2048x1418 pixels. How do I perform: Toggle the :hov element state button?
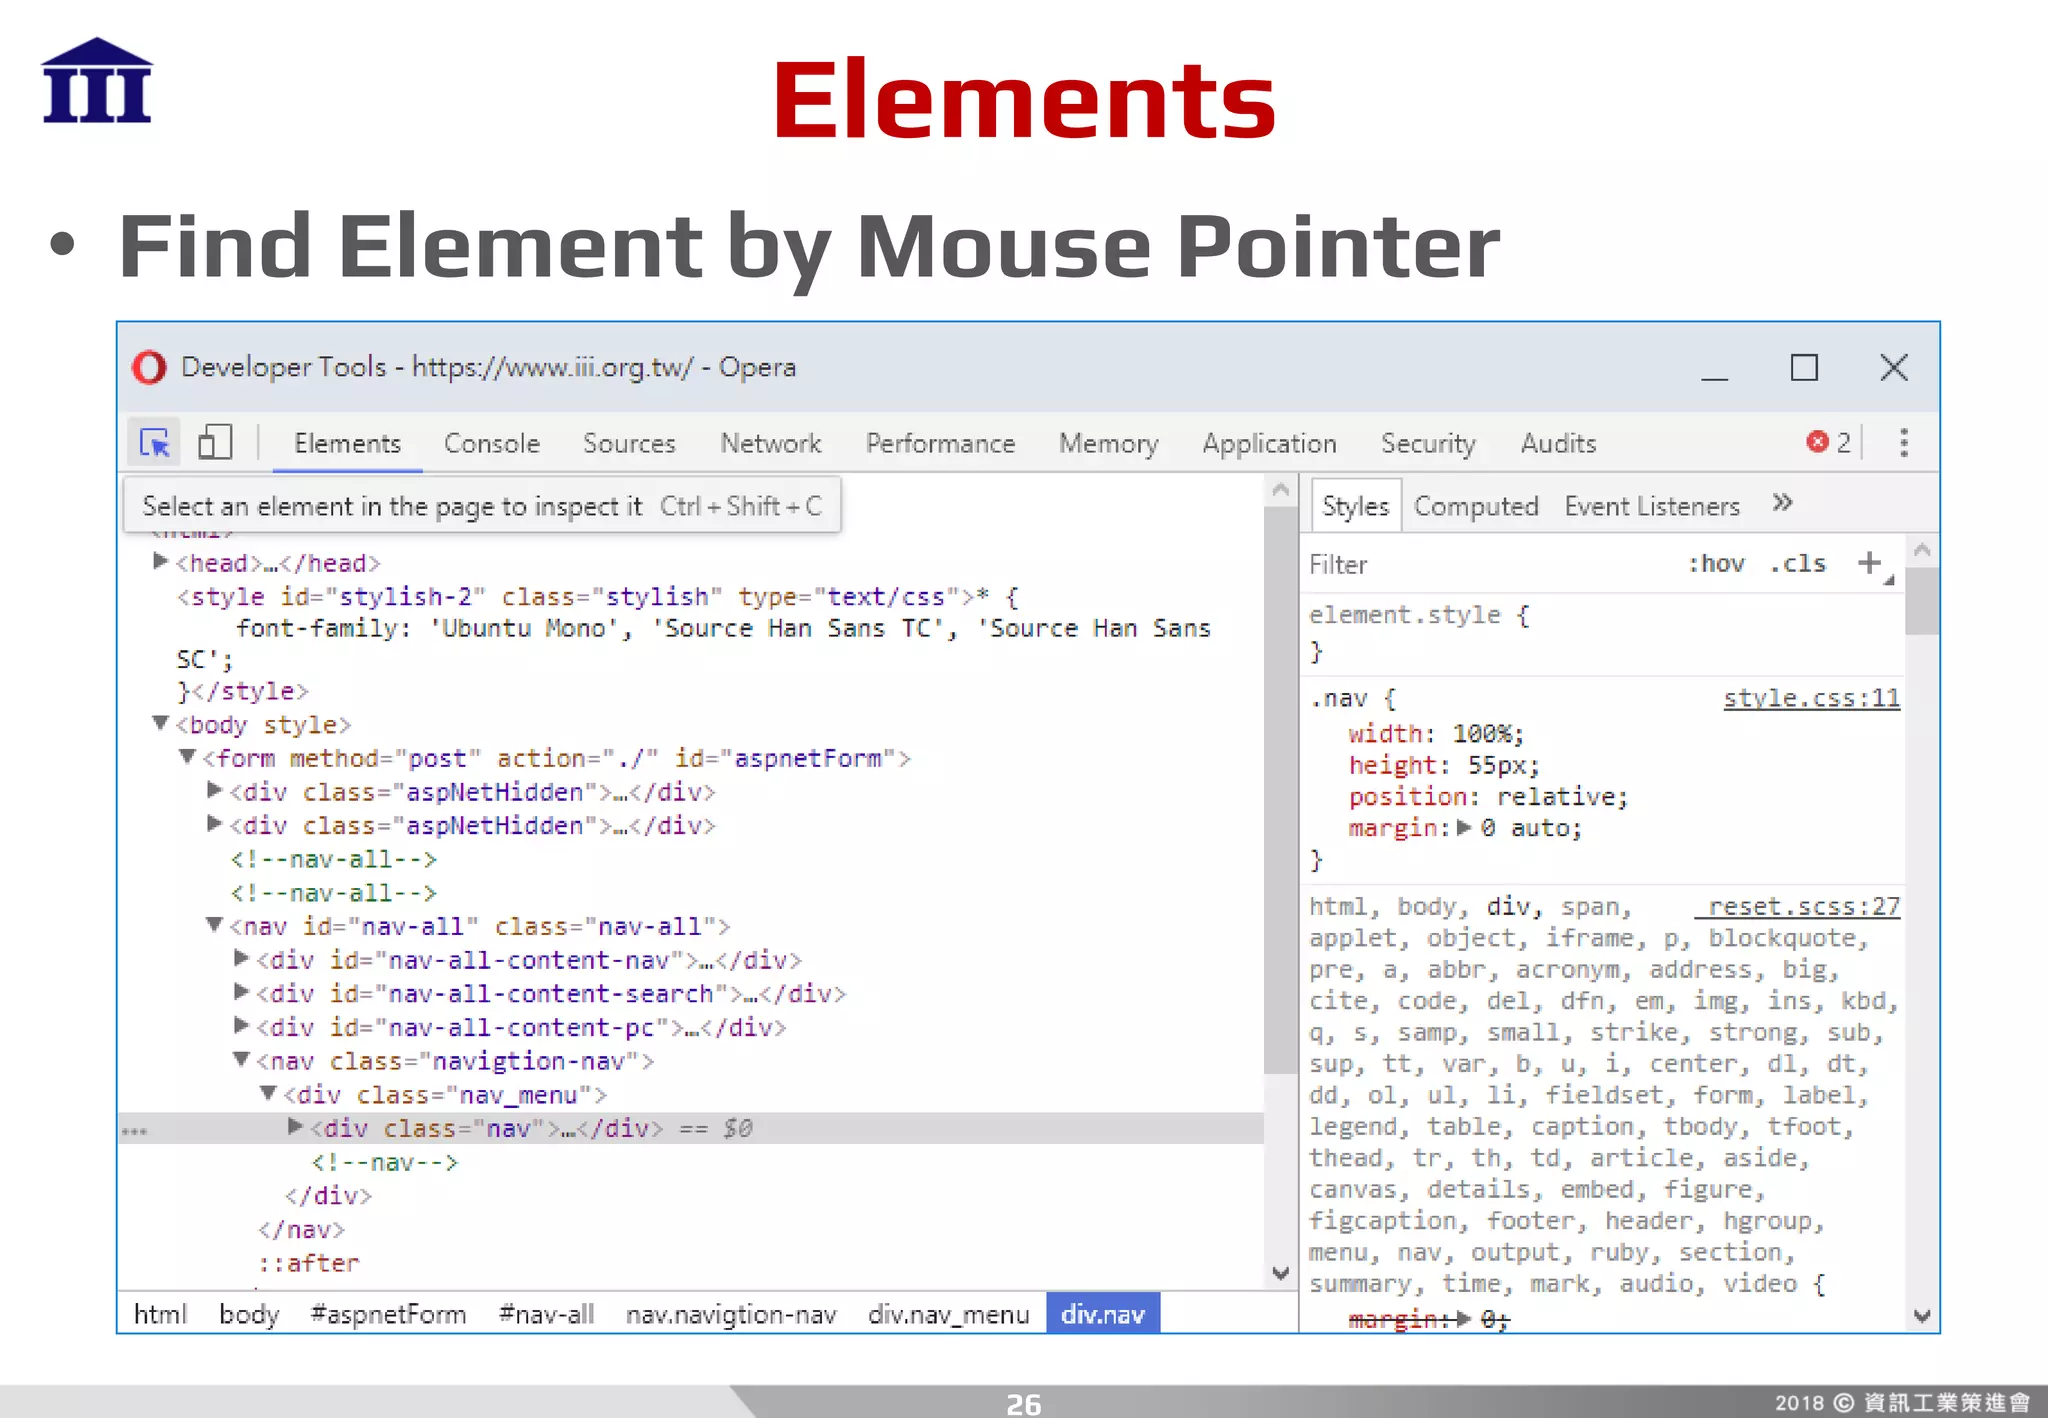click(1716, 564)
